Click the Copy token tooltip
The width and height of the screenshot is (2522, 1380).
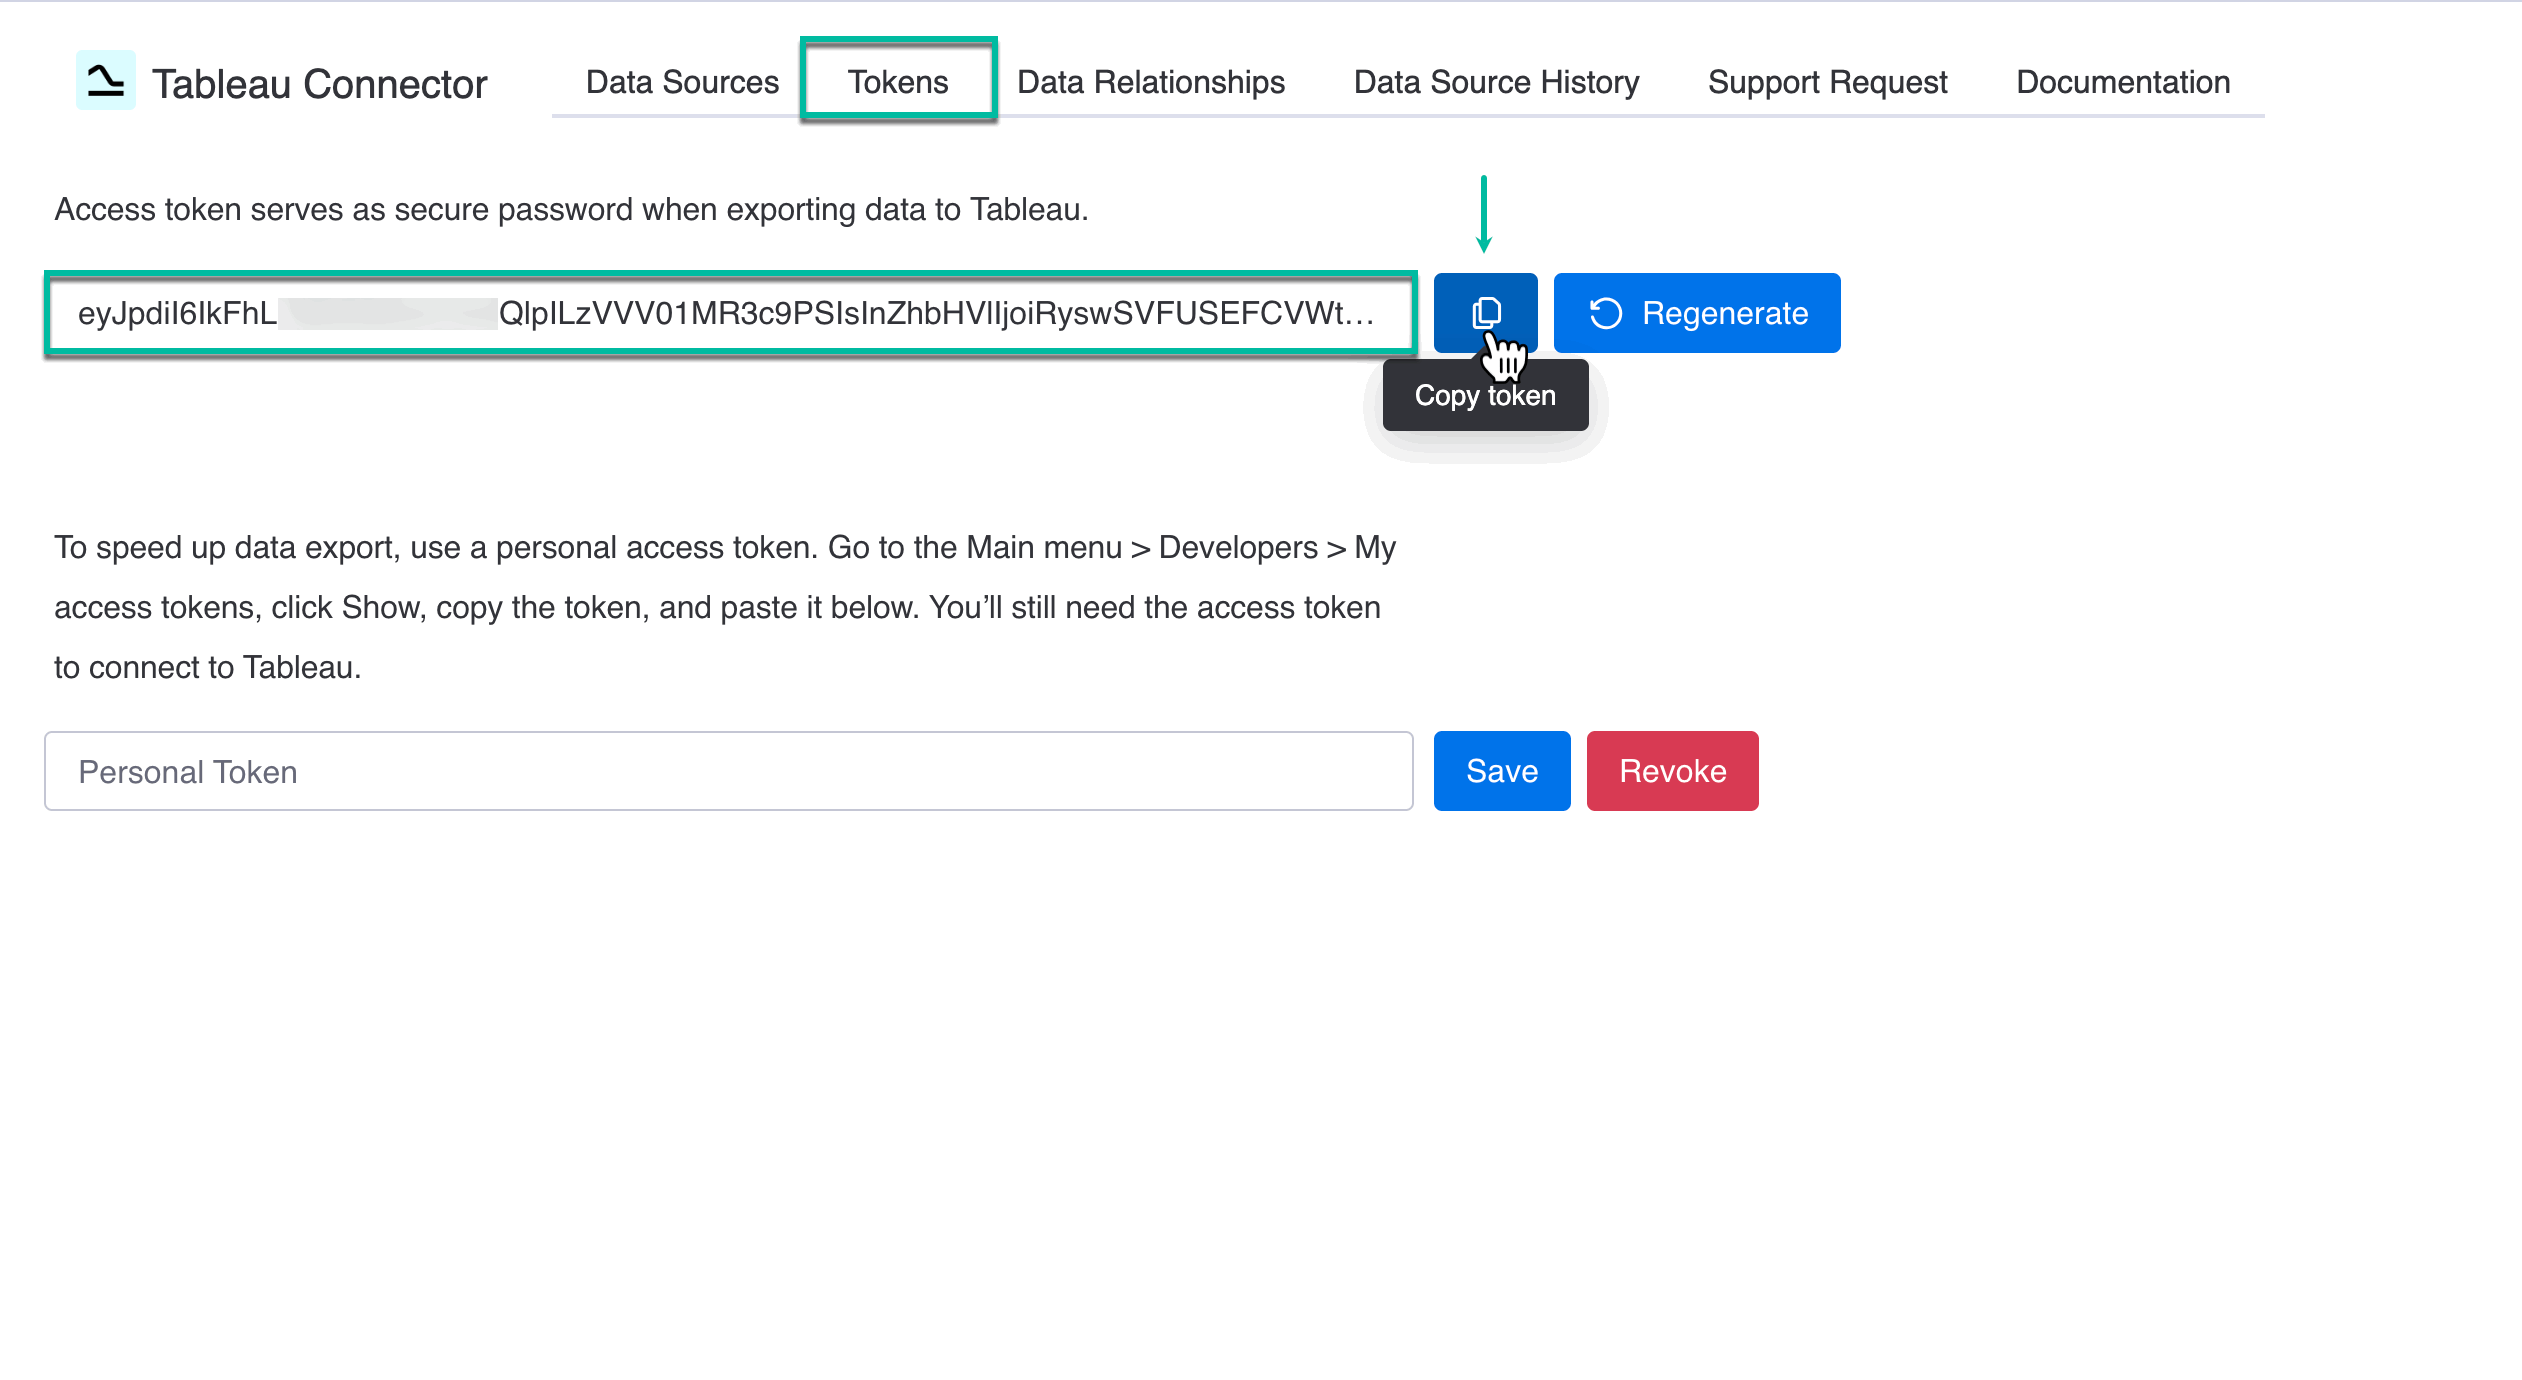pyautogui.click(x=1484, y=395)
